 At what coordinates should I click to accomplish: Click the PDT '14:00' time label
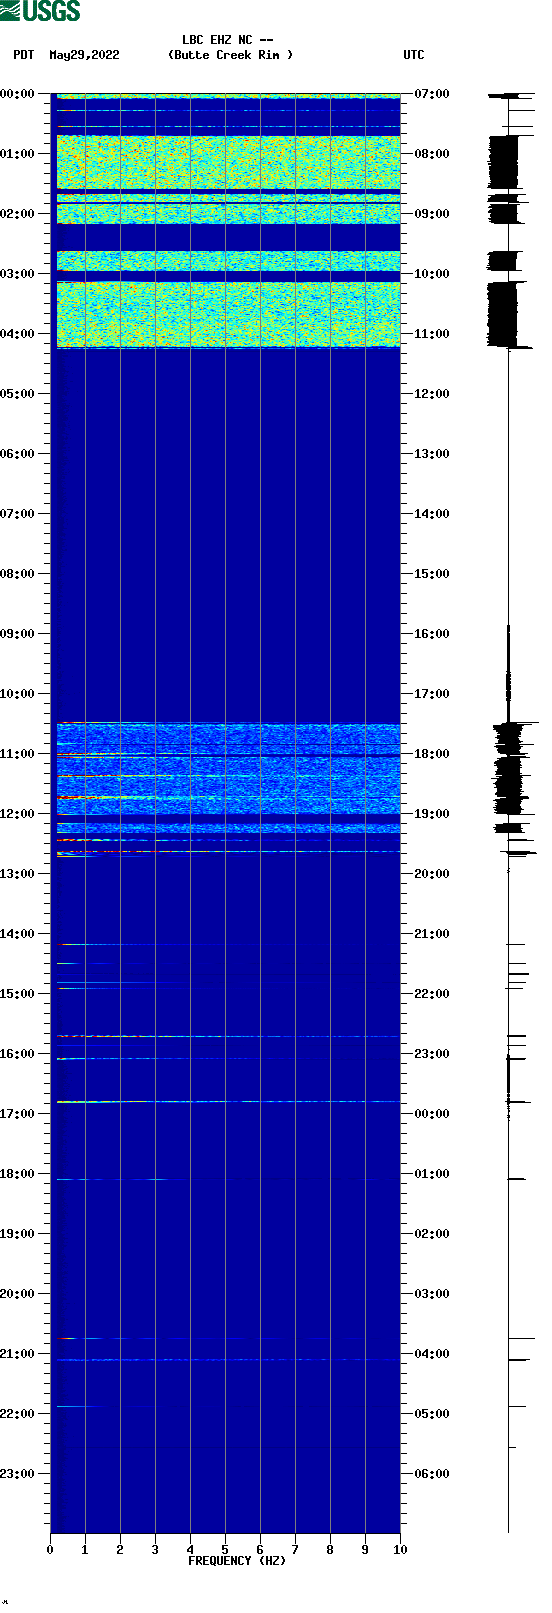point(18,934)
